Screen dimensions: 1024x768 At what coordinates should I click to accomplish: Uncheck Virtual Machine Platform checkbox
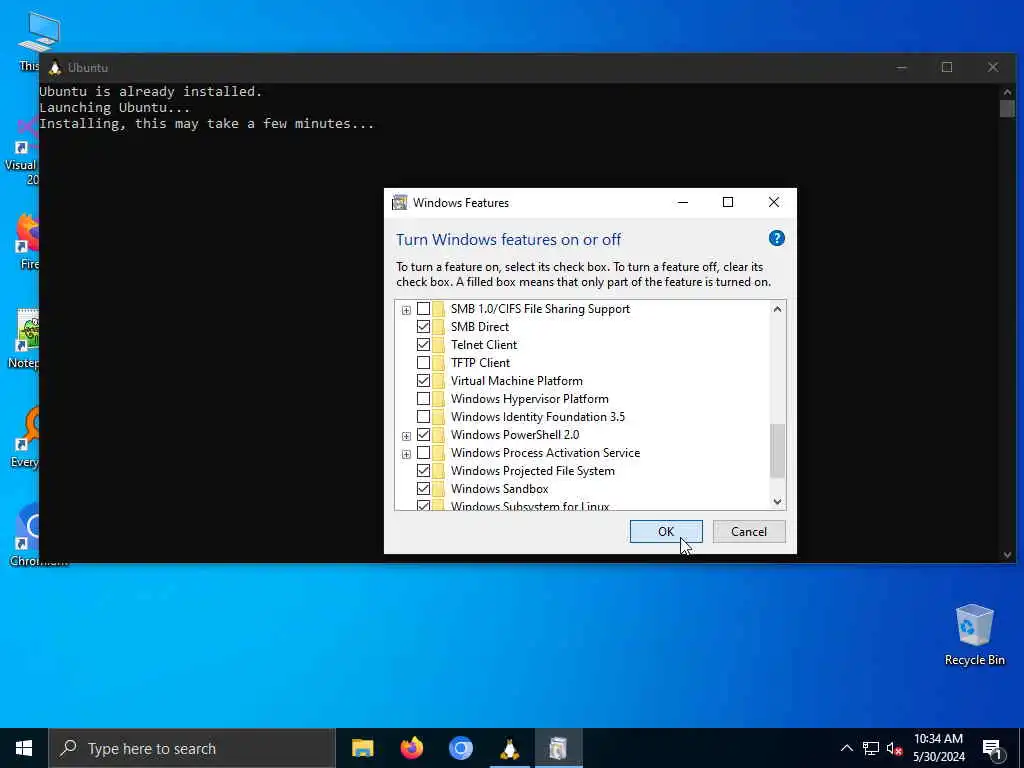click(x=423, y=381)
